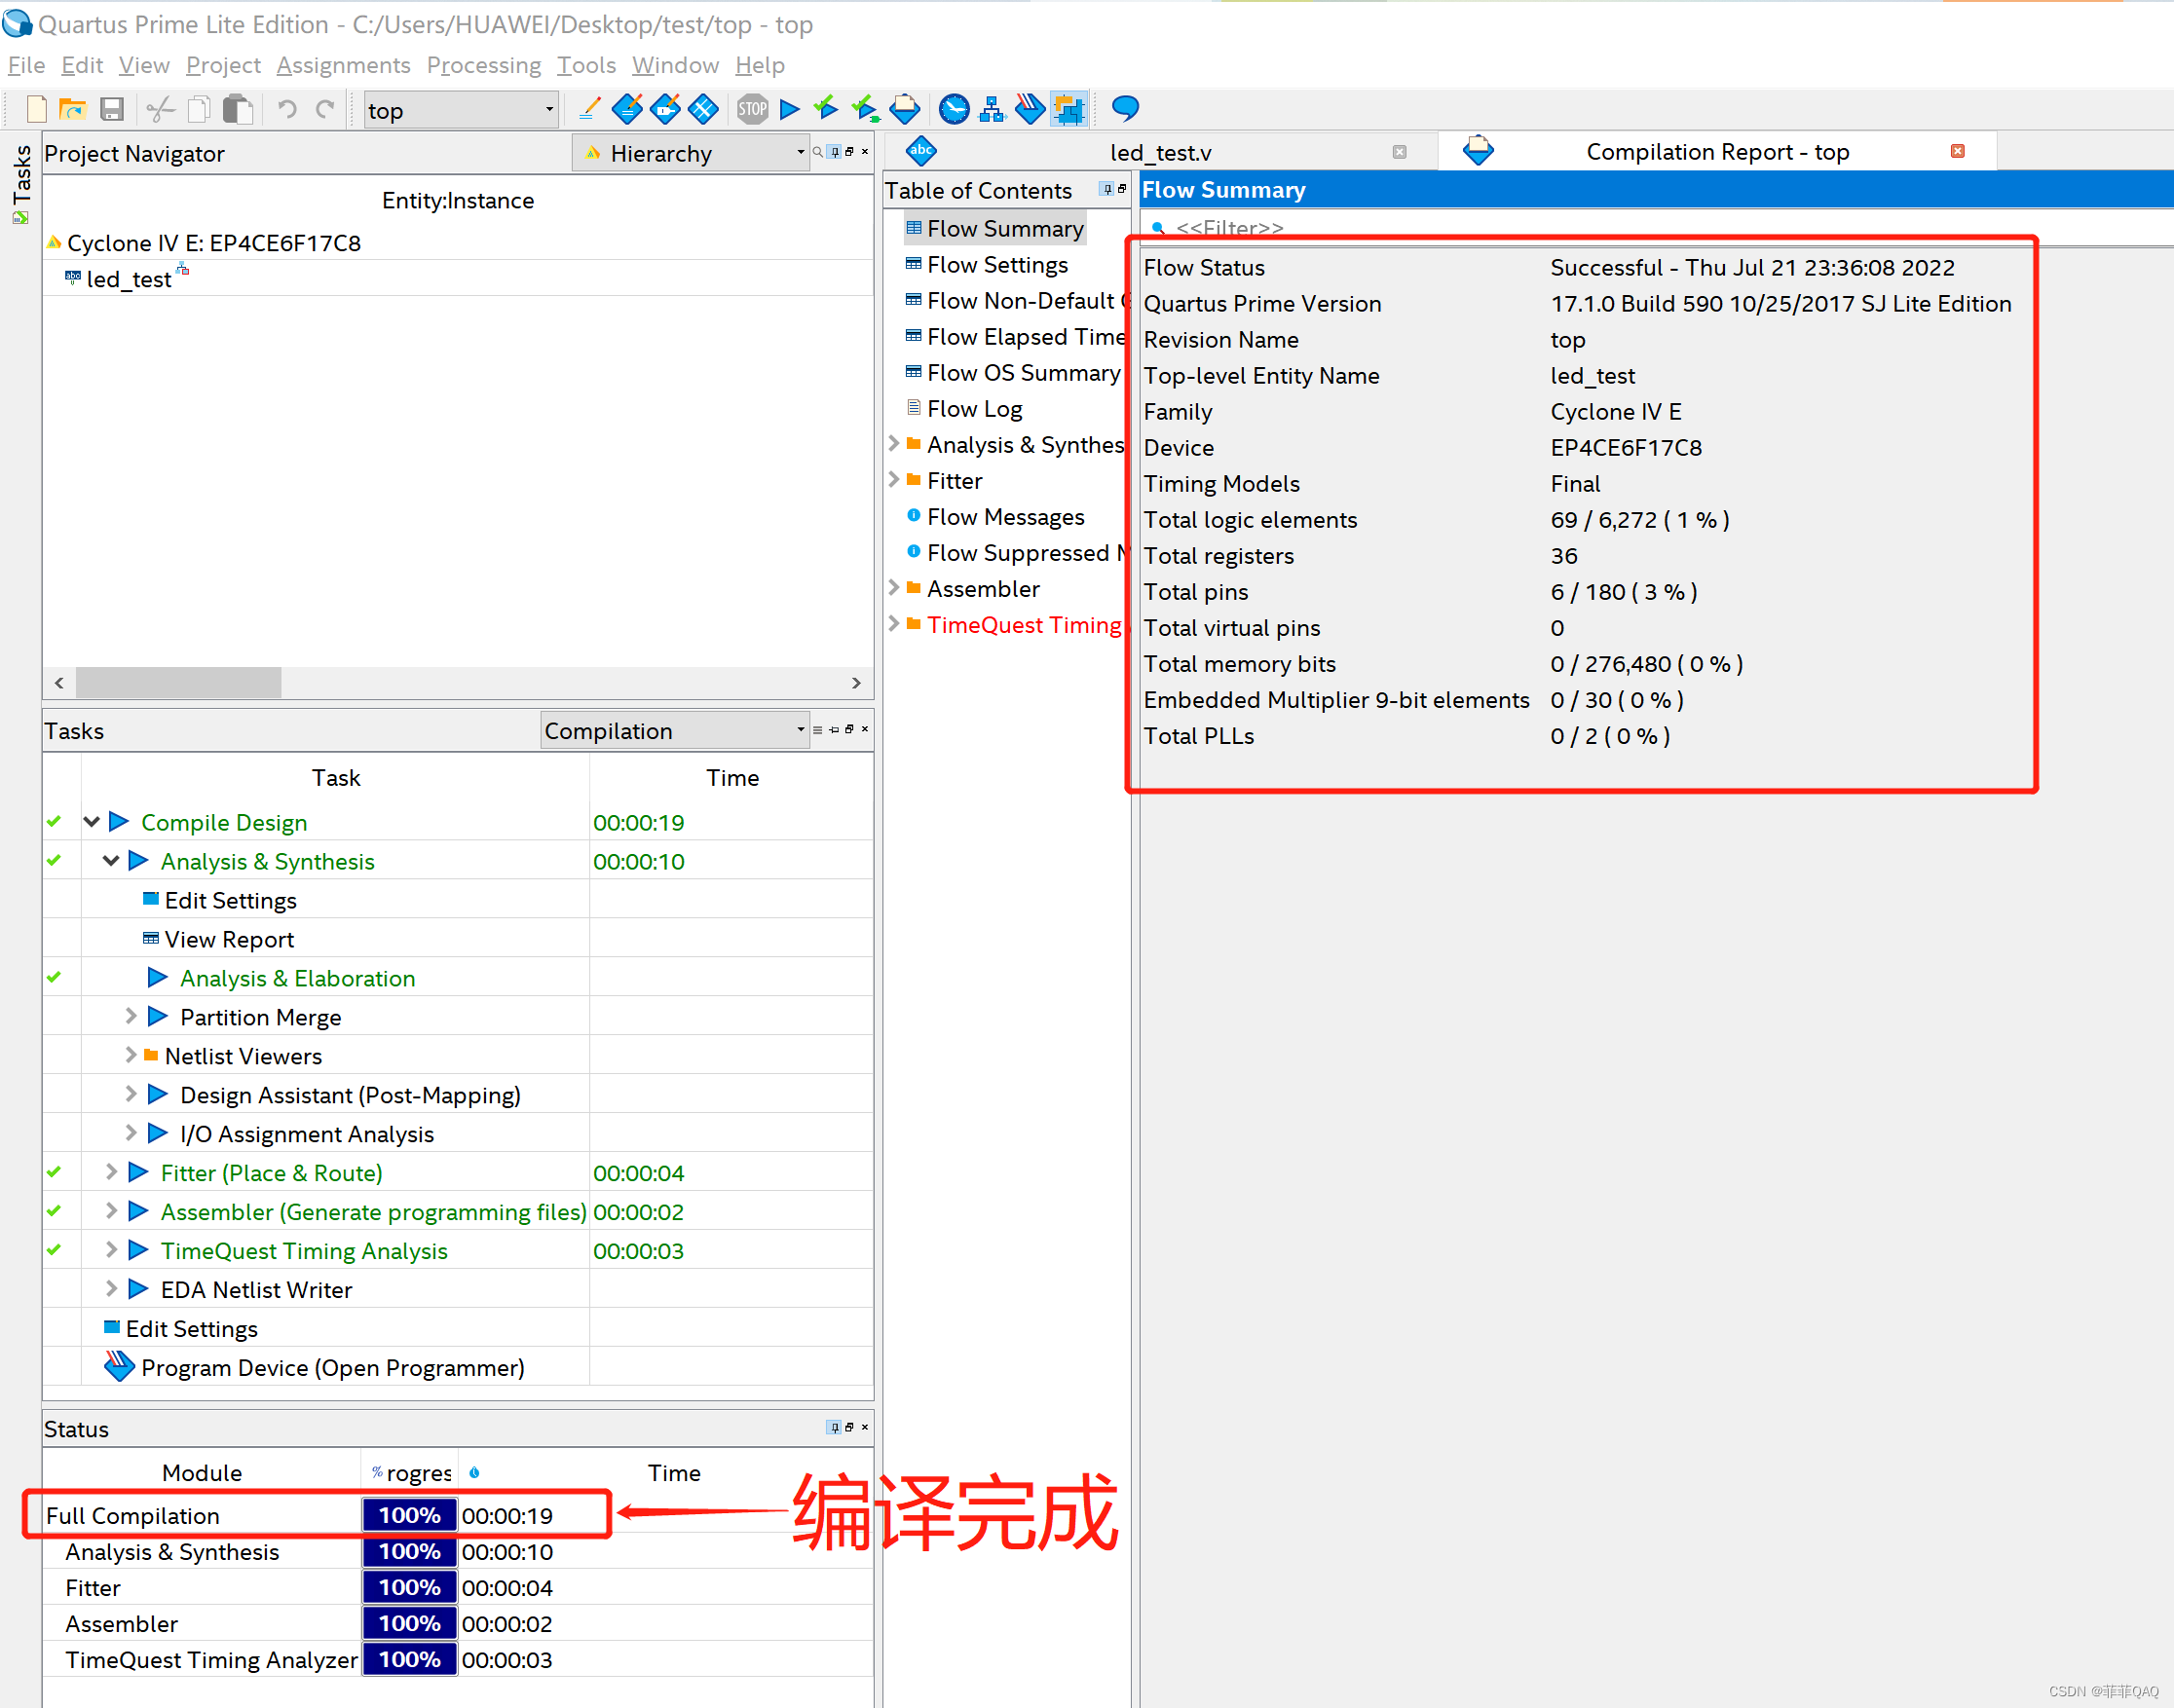Open the TimeQuest Timing Analyzer clock icon
2174x1708 pixels.
coord(955,109)
